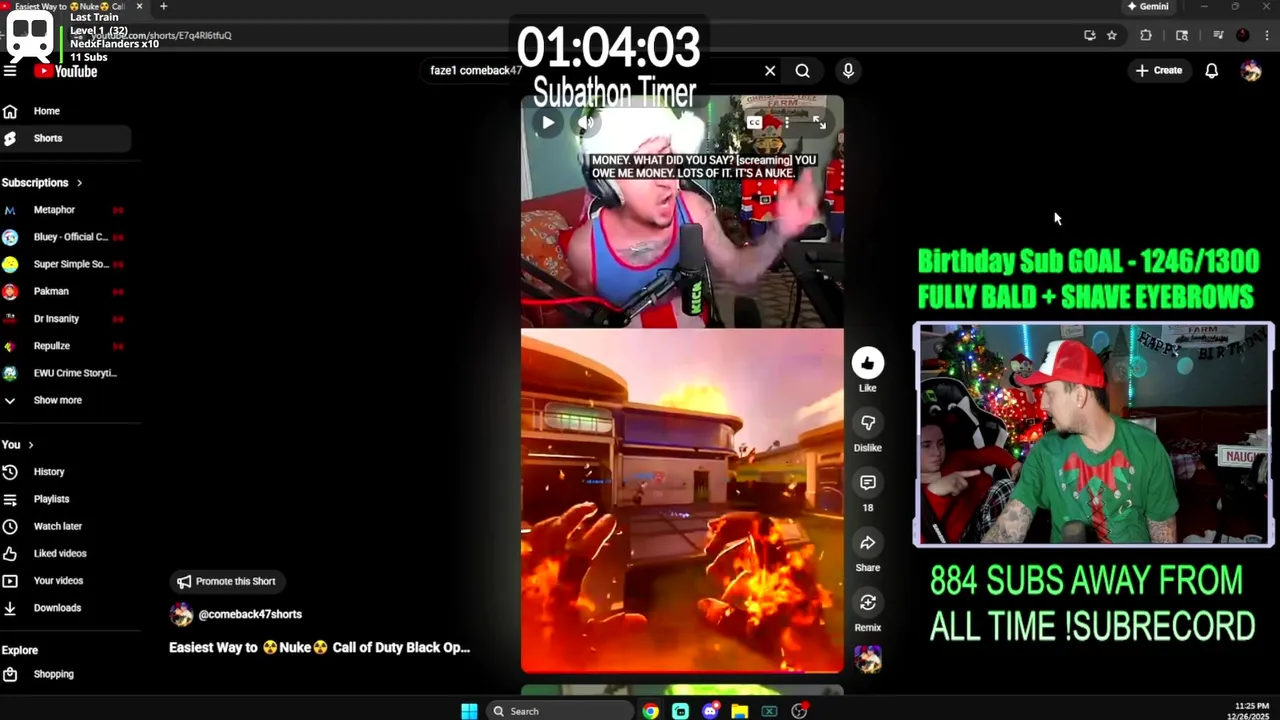Go to Home in sidebar
1280x720 pixels.
pyautogui.click(x=65, y=111)
